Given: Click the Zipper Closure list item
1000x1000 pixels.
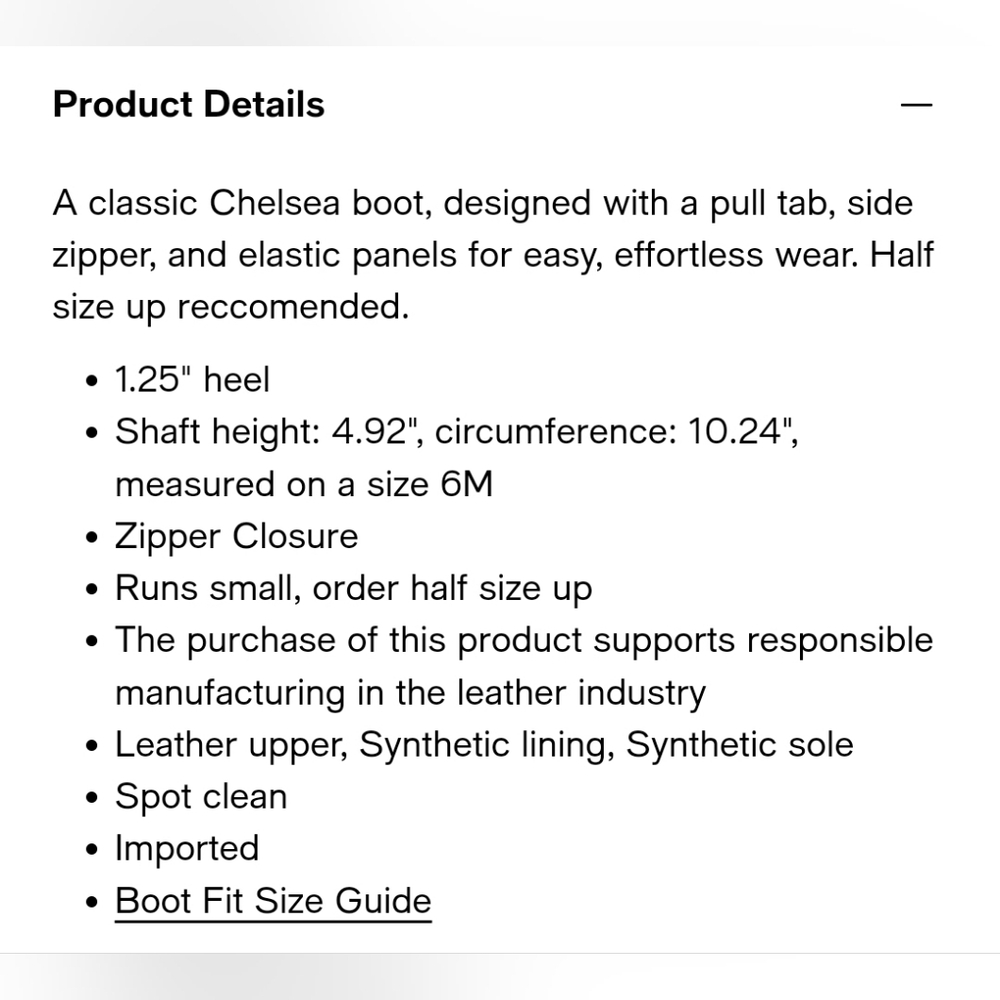Looking at the screenshot, I should 236,537.
